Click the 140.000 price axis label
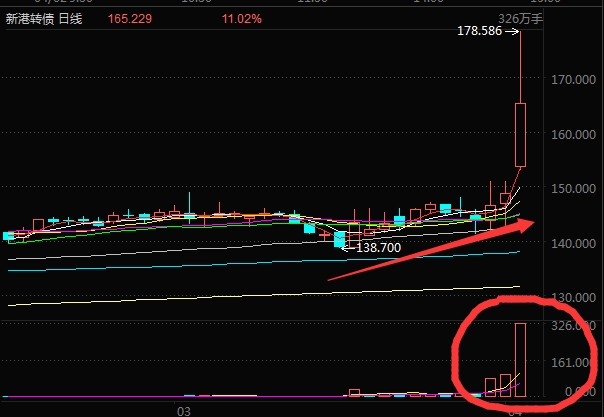 click(574, 243)
